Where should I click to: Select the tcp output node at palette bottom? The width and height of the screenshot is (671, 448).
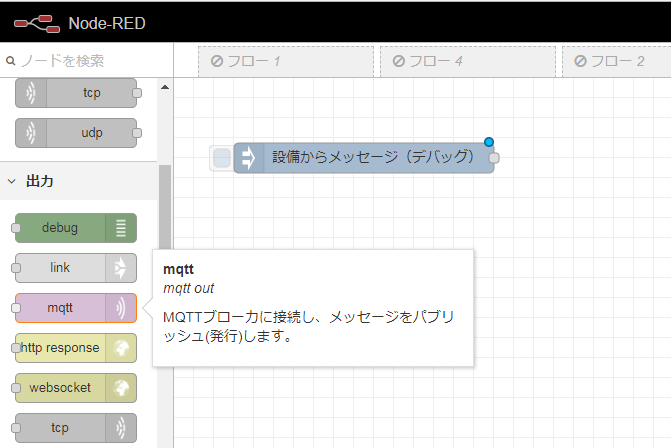coord(76,428)
